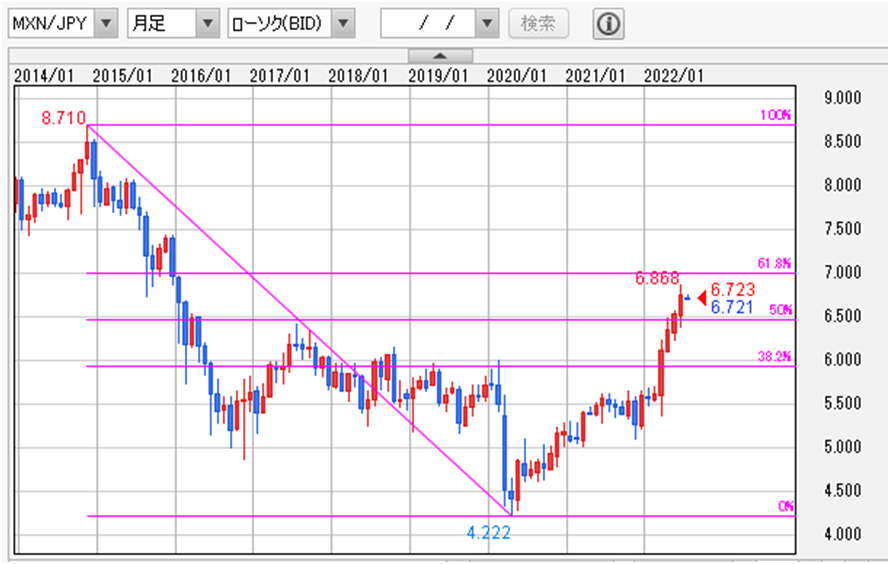890x564 pixels.
Task: Click the 50% Fibonacci level label
Action: (780, 310)
